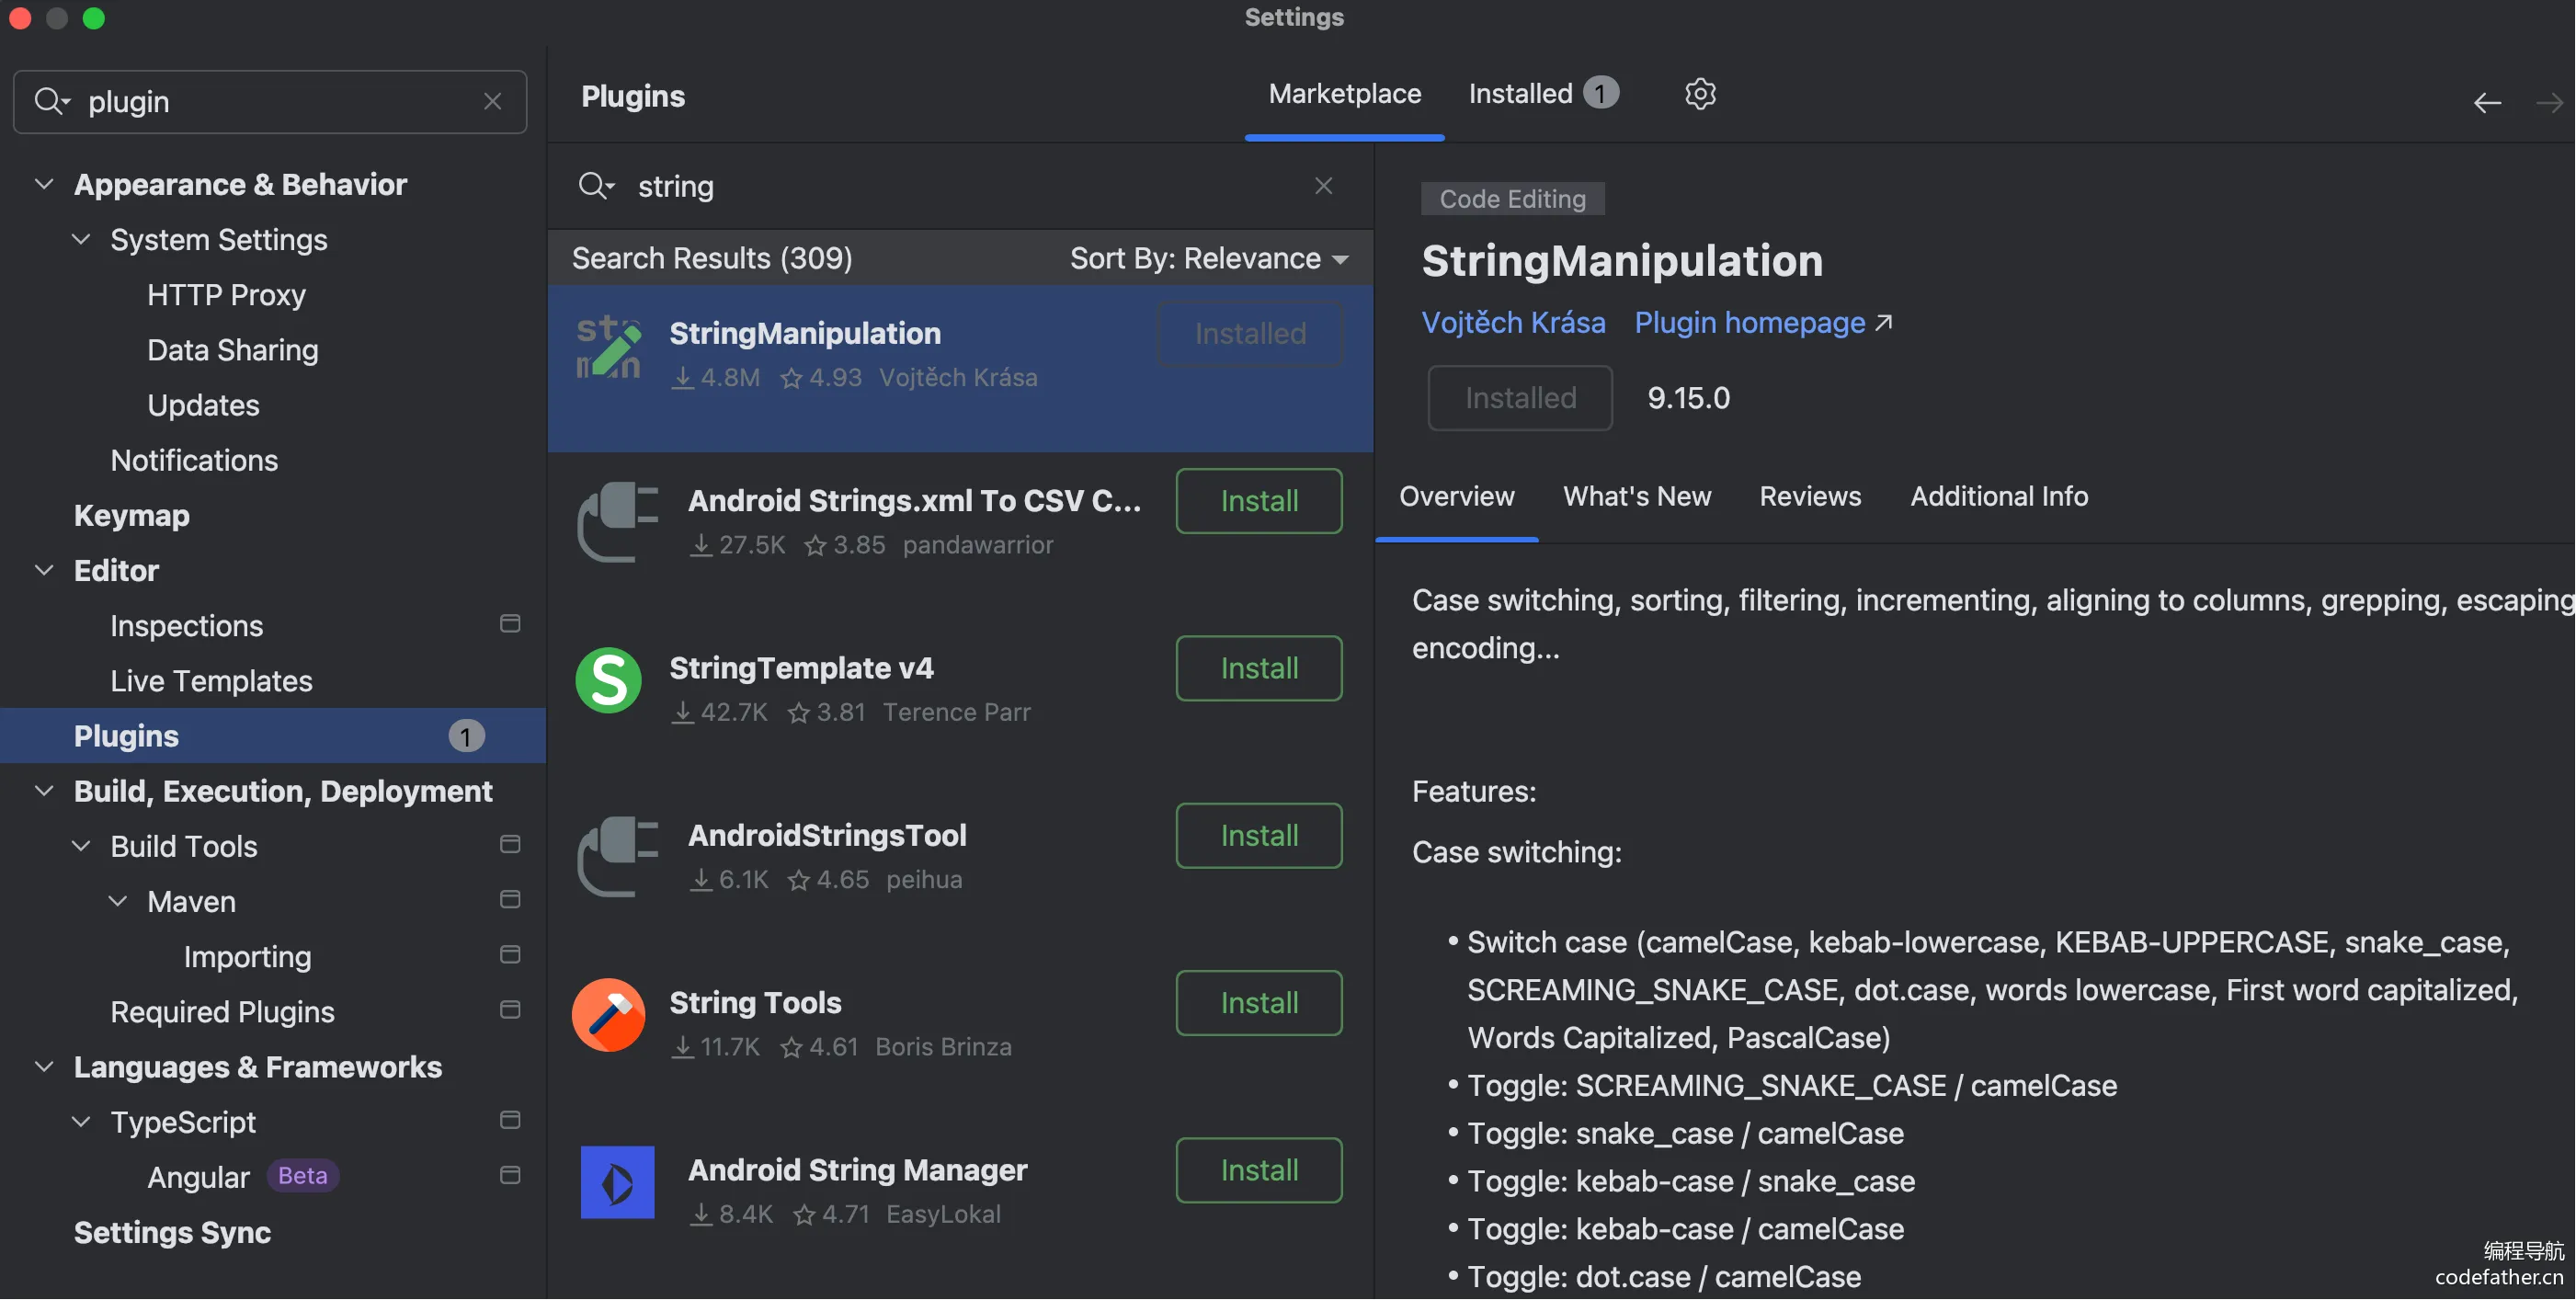Collapse the Languages & Frameworks section

[44, 1066]
